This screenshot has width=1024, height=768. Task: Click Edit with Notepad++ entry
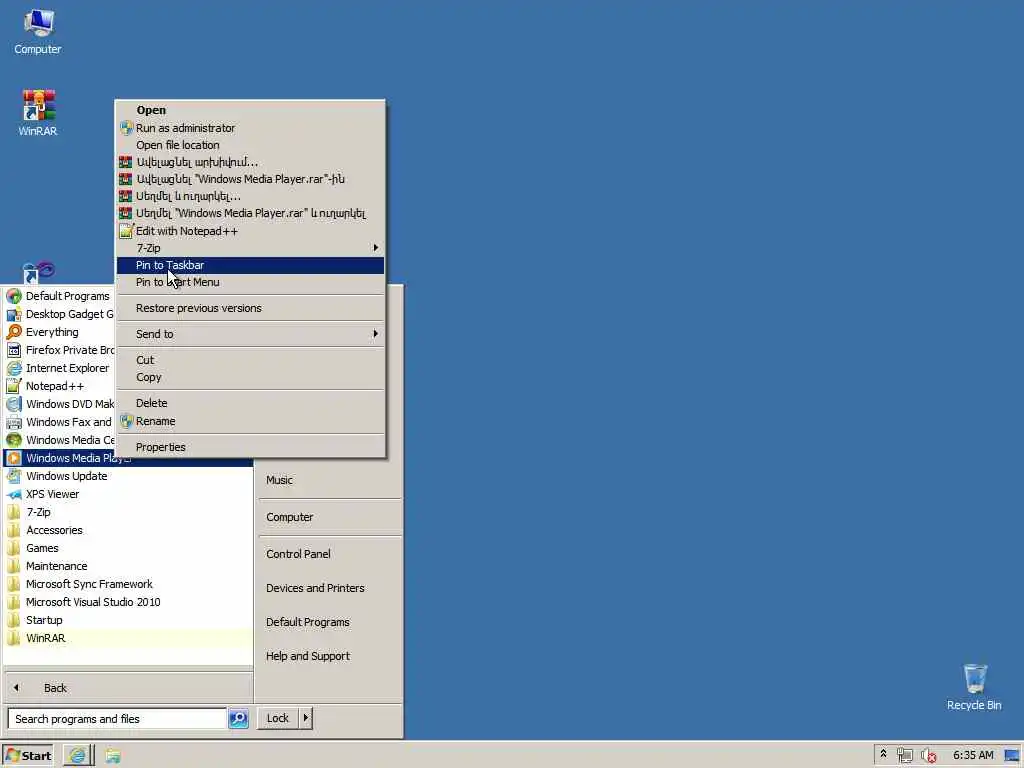[x=250, y=231]
